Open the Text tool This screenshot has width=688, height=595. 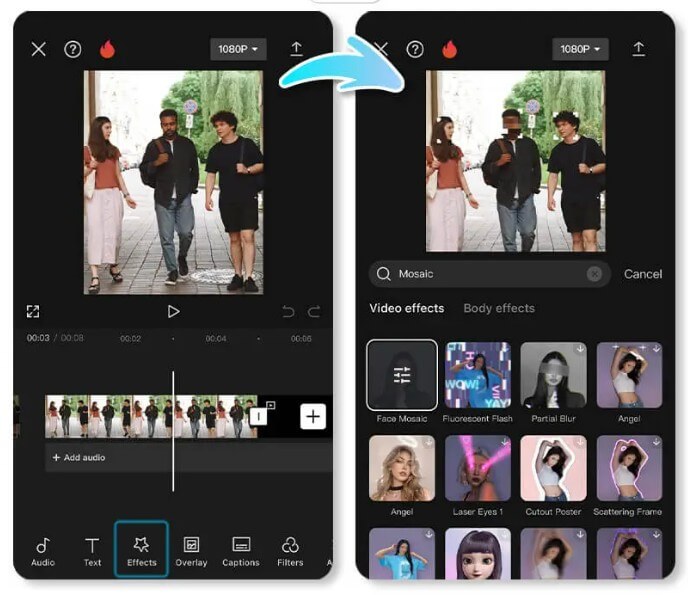point(92,552)
